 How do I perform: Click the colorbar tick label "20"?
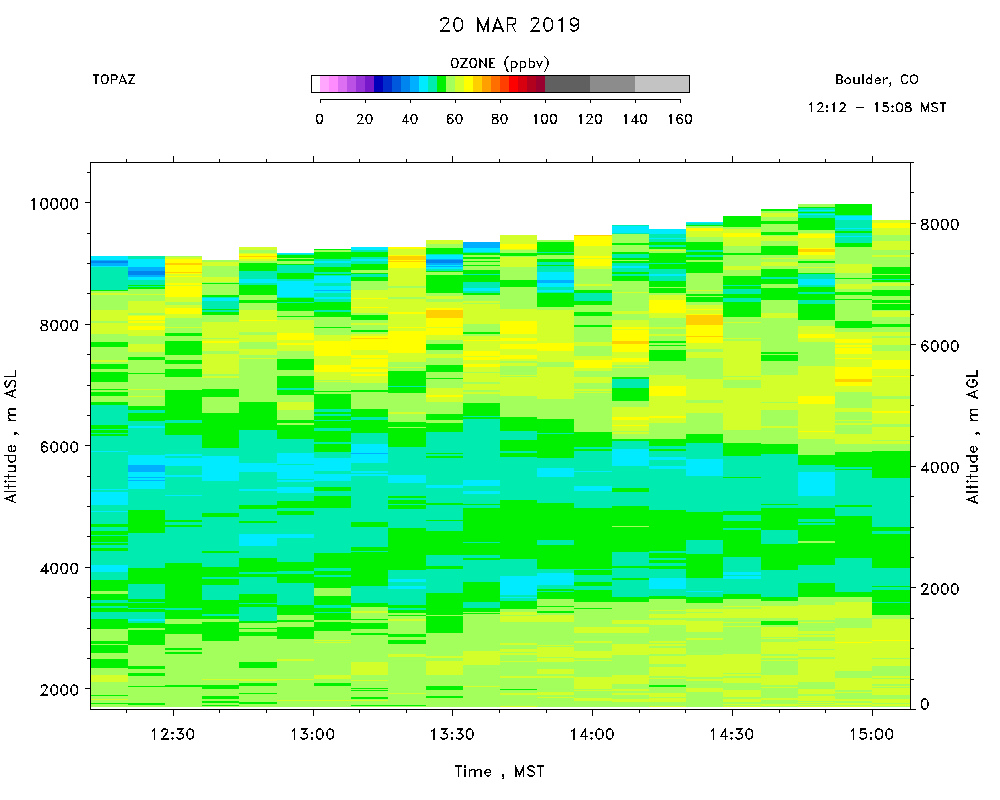(364, 119)
